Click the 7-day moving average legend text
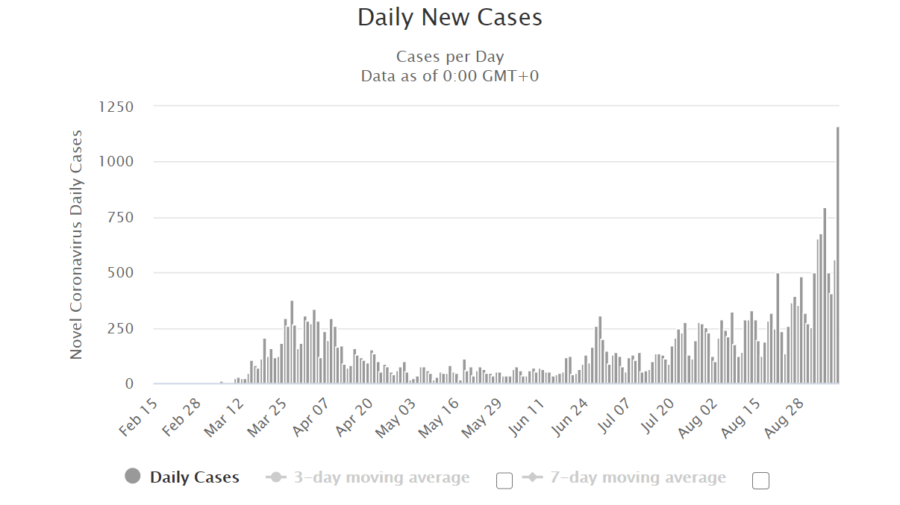The image size is (900, 505). coord(637,477)
